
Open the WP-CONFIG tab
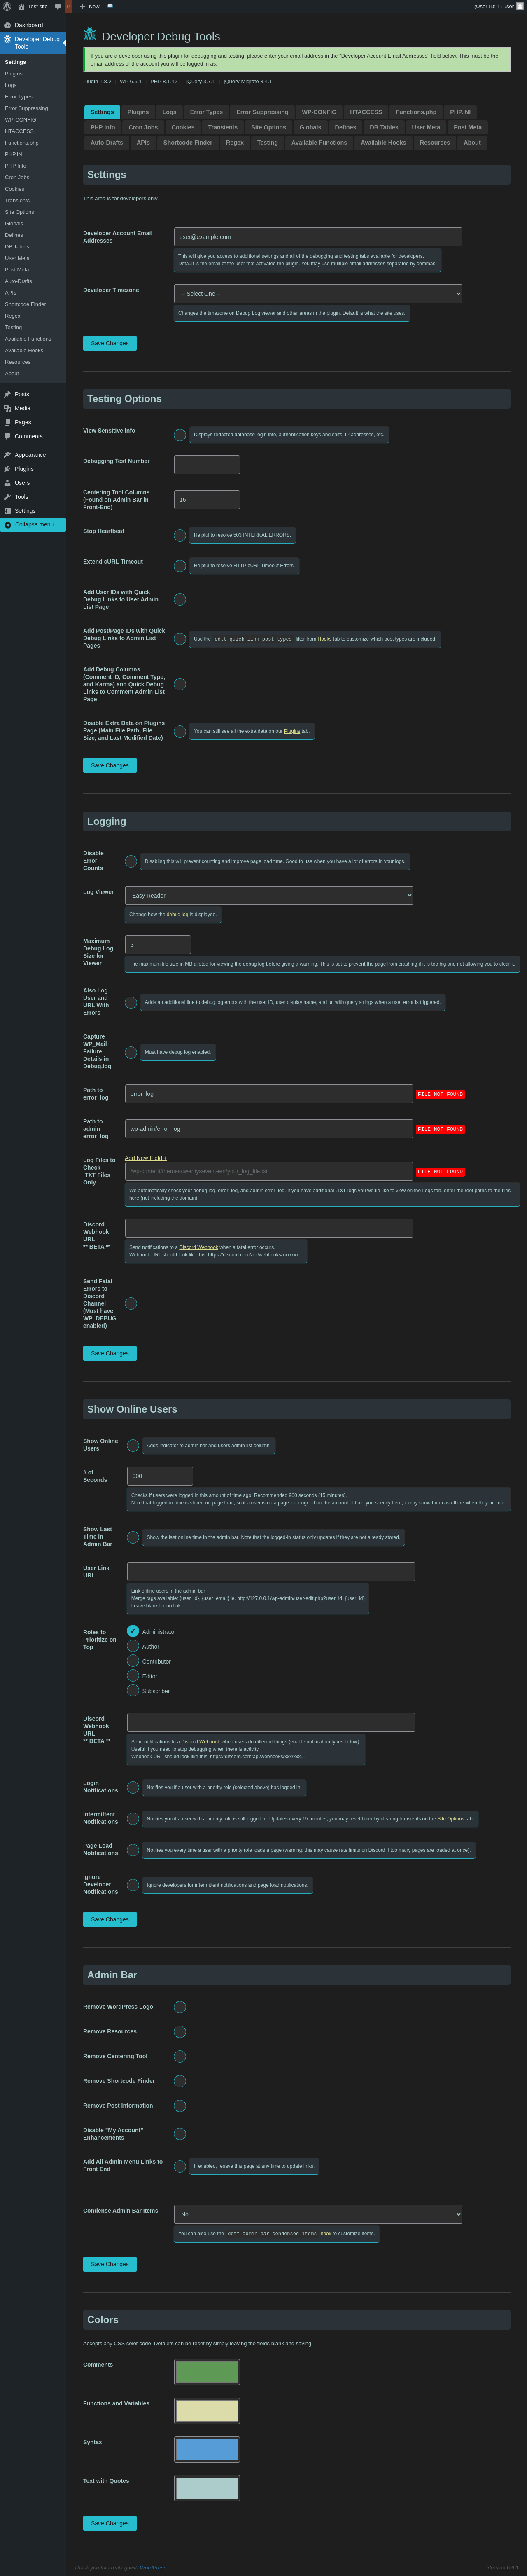319,112
